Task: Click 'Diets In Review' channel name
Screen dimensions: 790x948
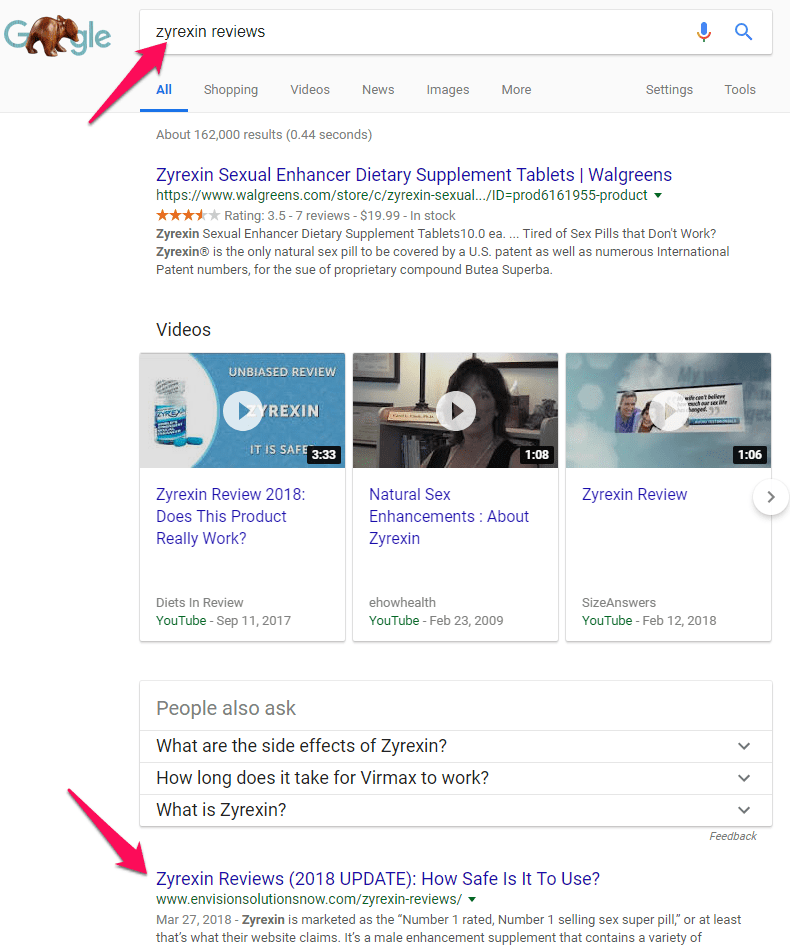Action: pyautogui.click(x=199, y=603)
